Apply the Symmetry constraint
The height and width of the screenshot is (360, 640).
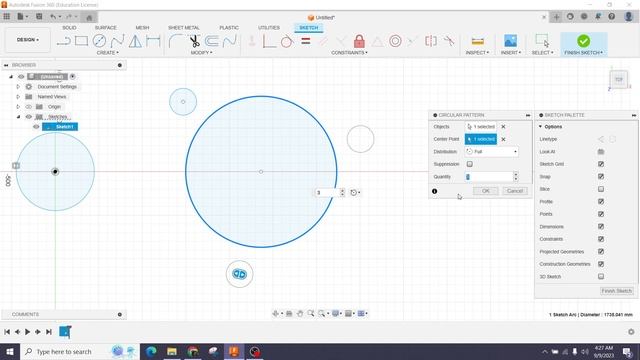click(x=431, y=41)
